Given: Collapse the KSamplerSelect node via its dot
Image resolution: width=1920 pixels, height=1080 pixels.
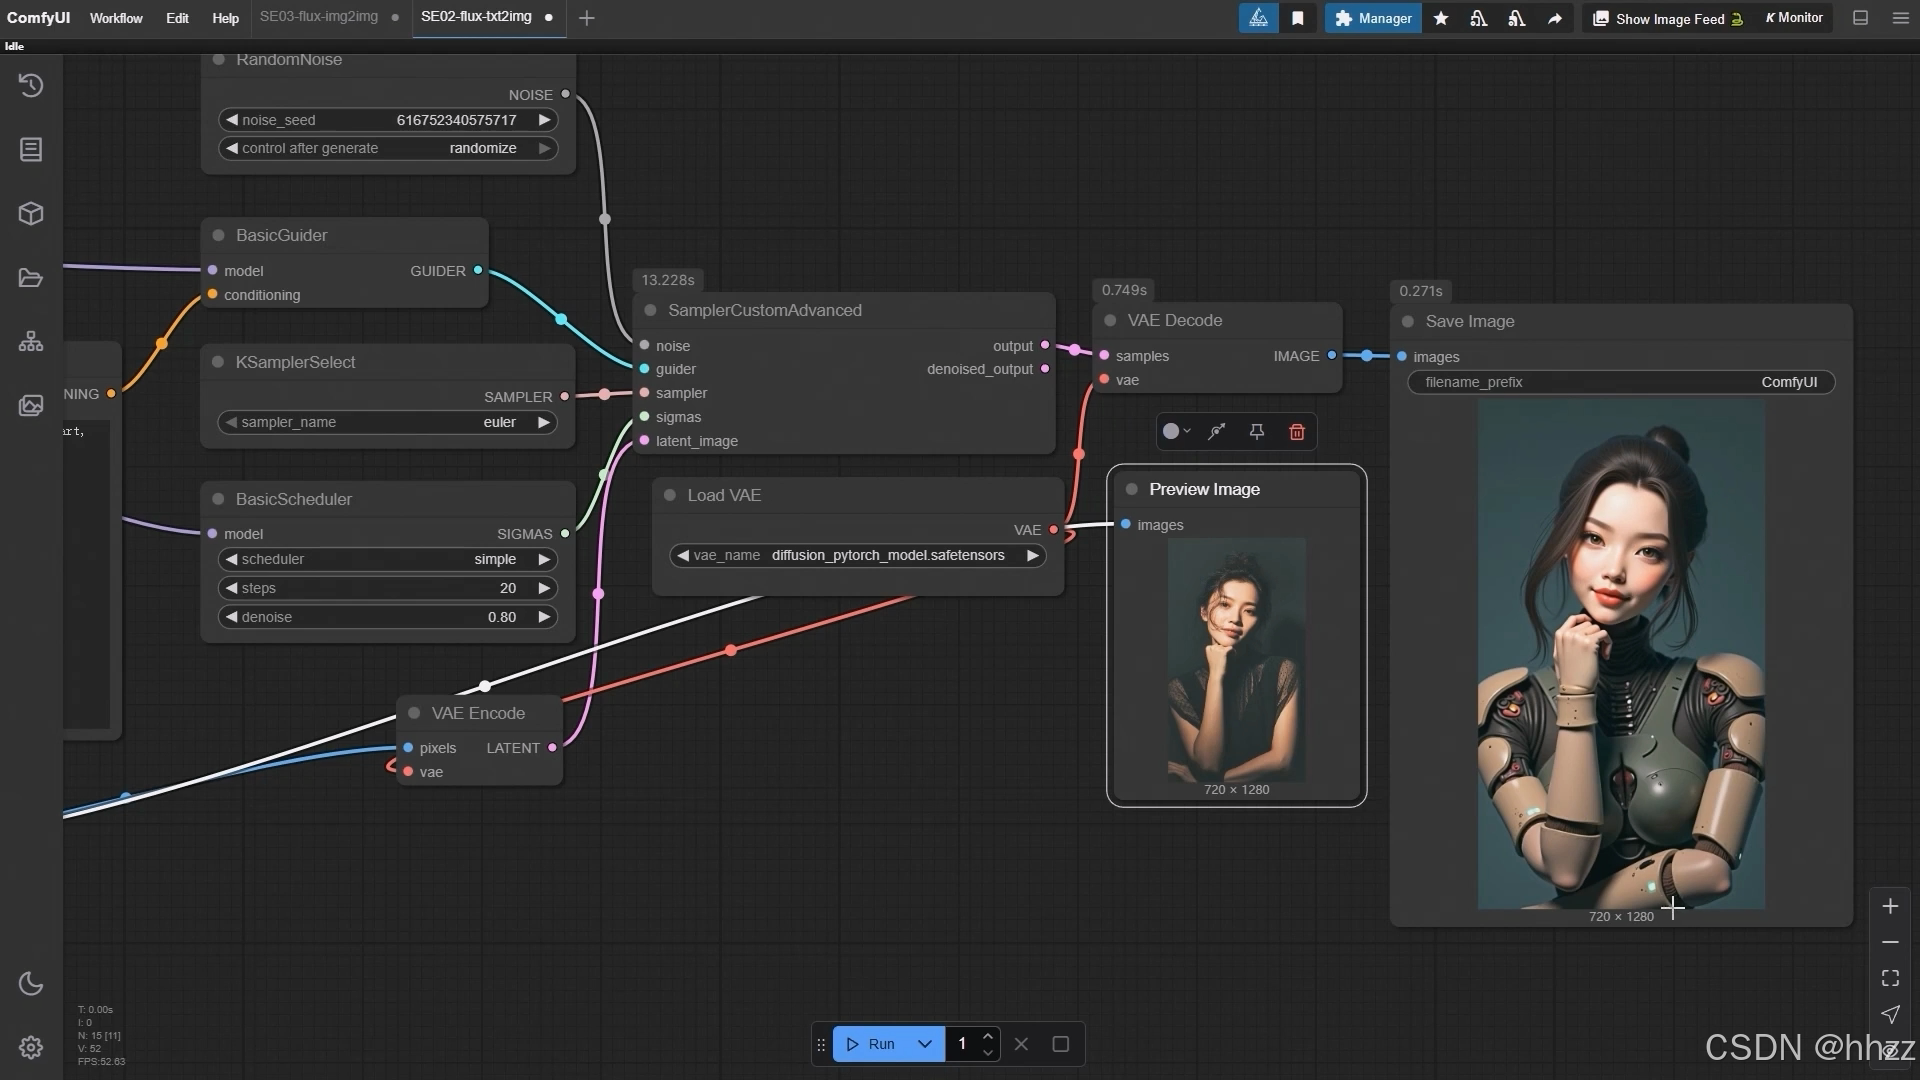Looking at the screenshot, I should click(218, 362).
